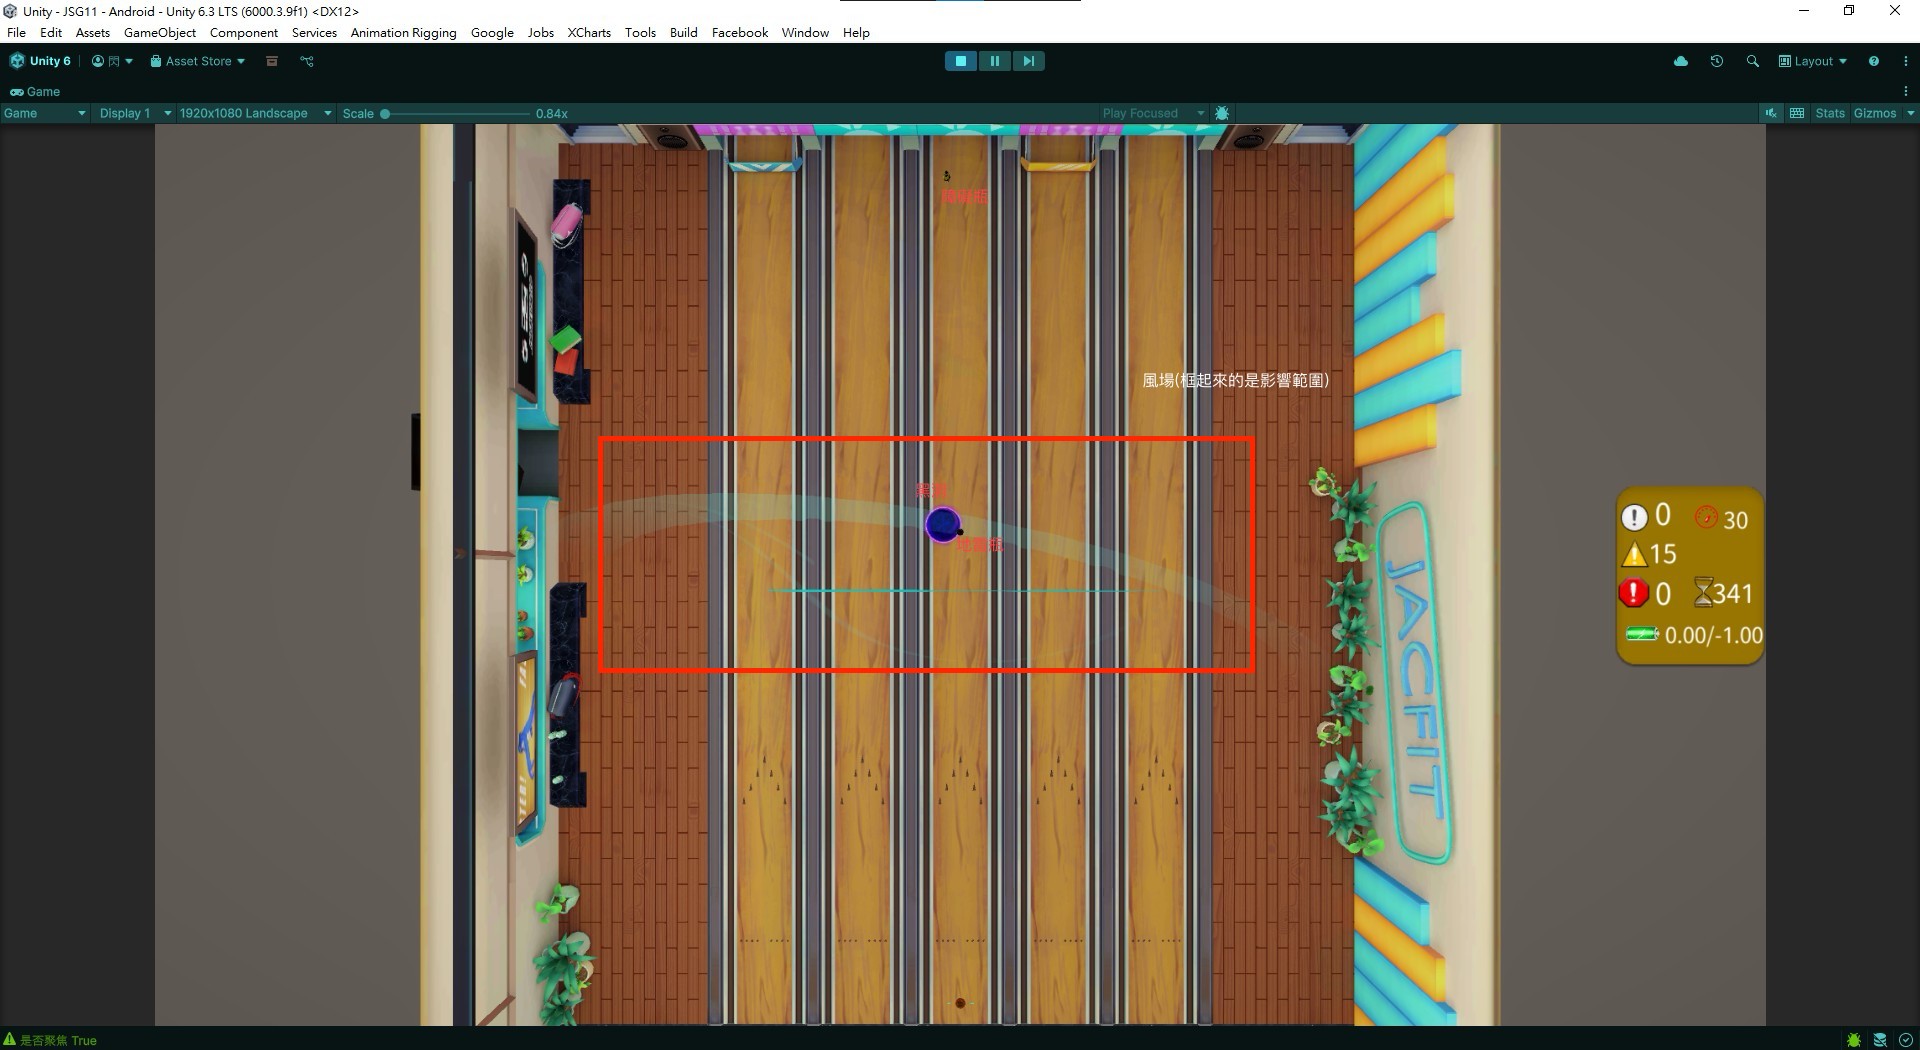The width and height of the screenshot is (1920, 1050).
Task: Click the 0.00/-1.00 battery value text
Action: (1713, 635)
